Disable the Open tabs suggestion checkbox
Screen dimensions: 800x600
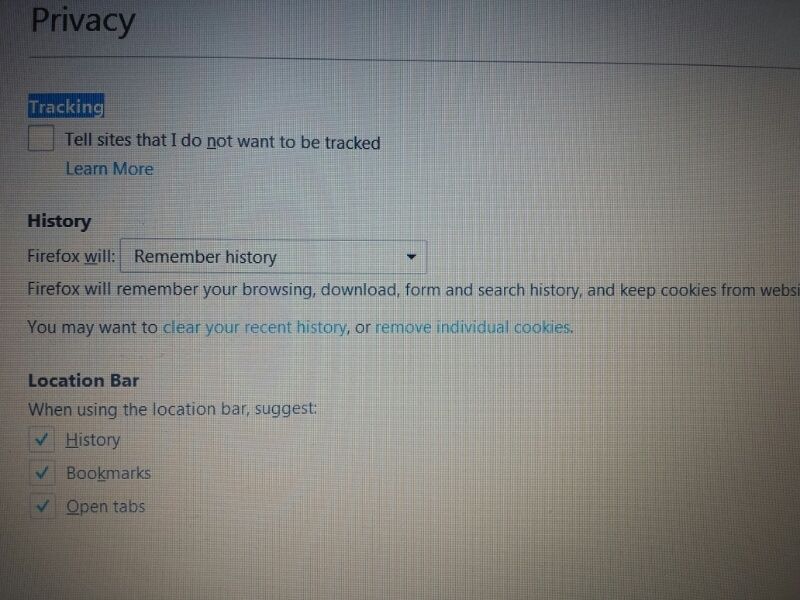[42, 506]
